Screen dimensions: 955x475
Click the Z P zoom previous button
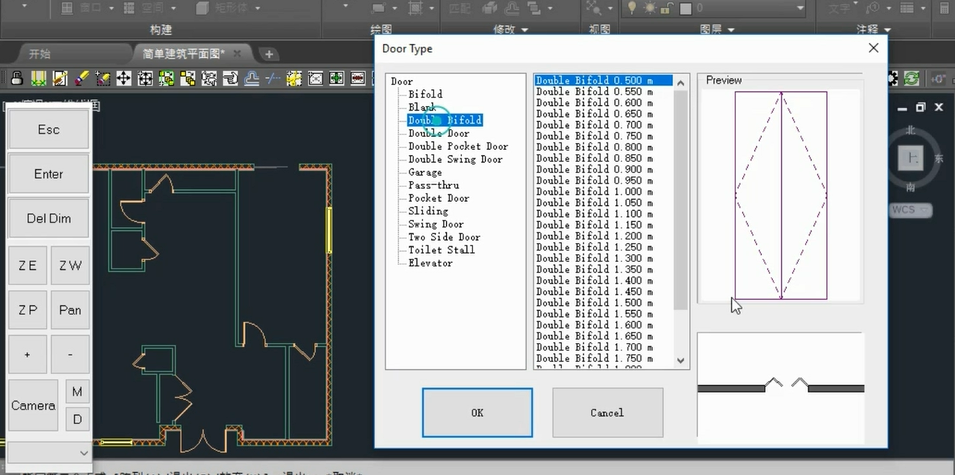27,310
